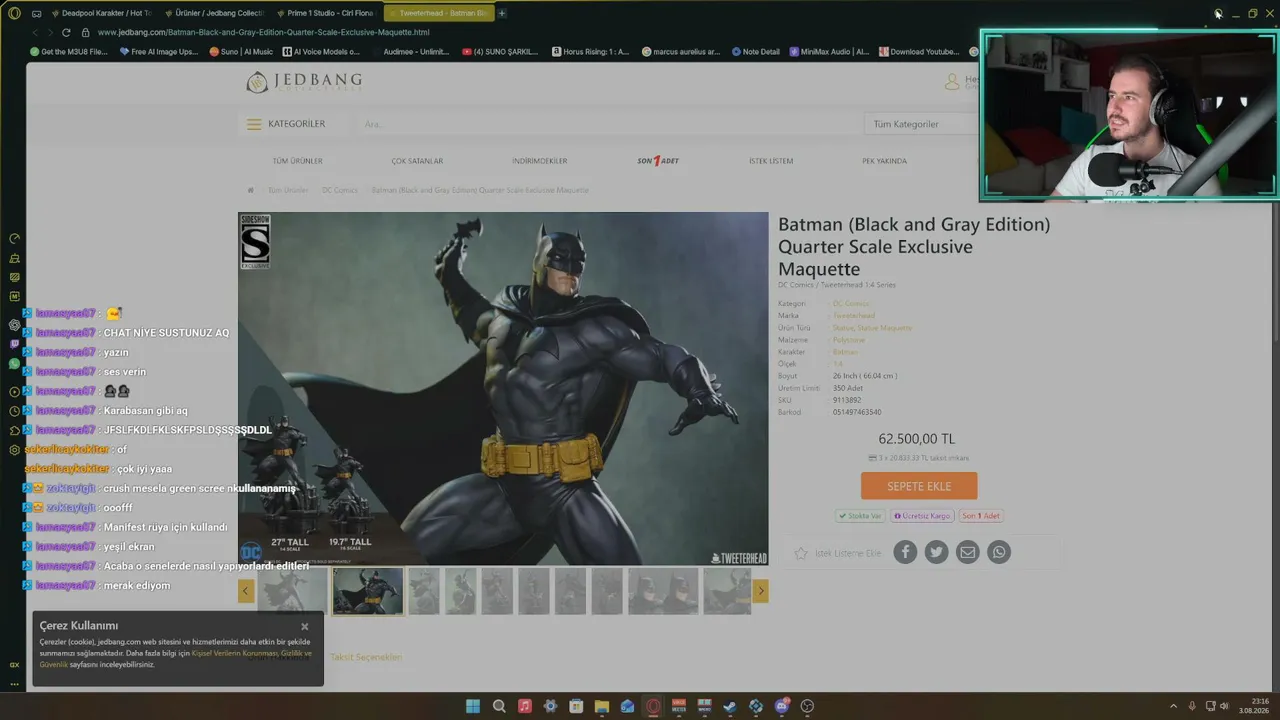Open Get the M3U8 File bookmark
The width and height of the screenshot is (1280, 720).
[x=69, y=52]
